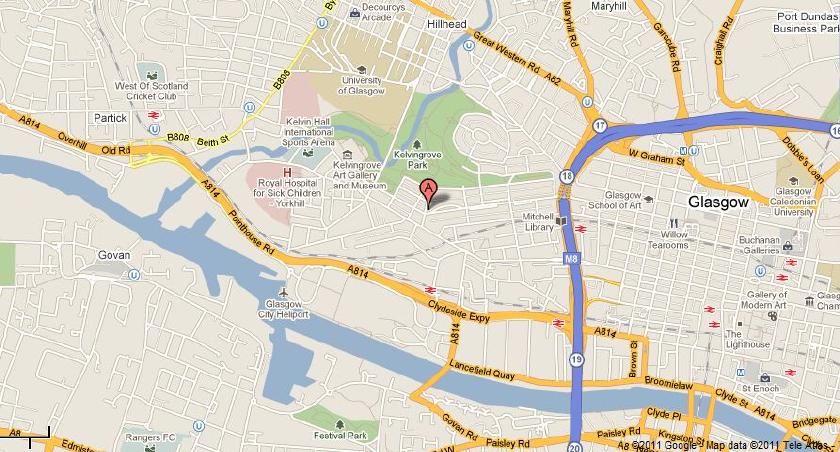Click the Glasgow city name label
Screen dimensions: 840x452
click(718, 202)
